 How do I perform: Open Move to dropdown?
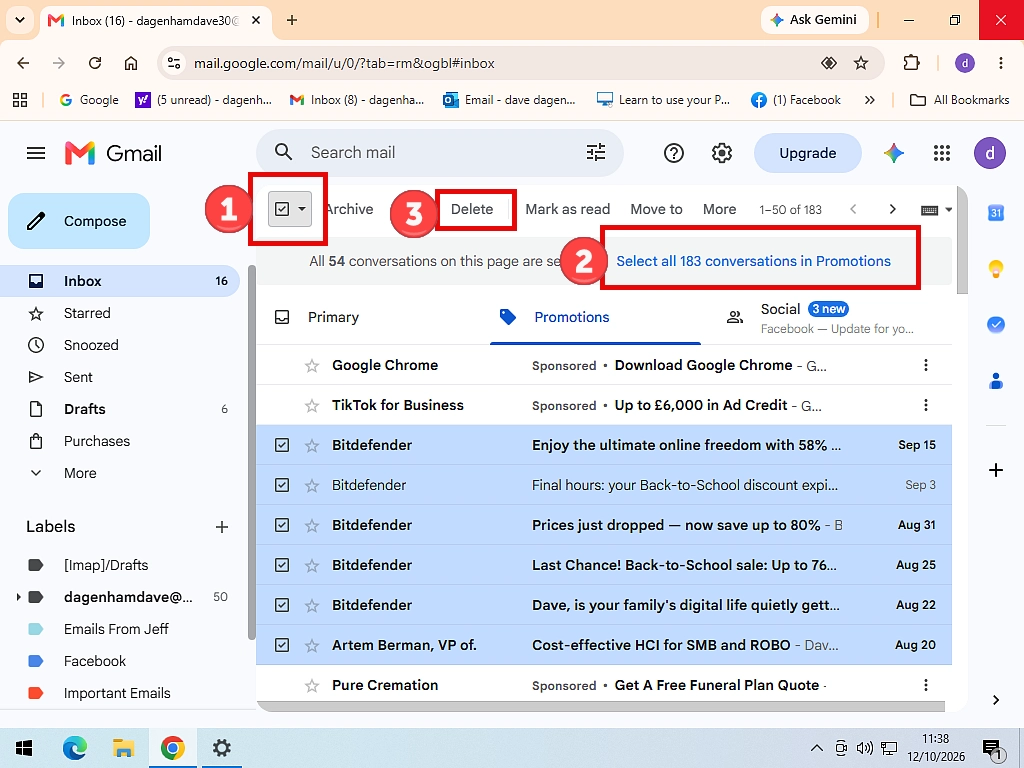point(656,209)
